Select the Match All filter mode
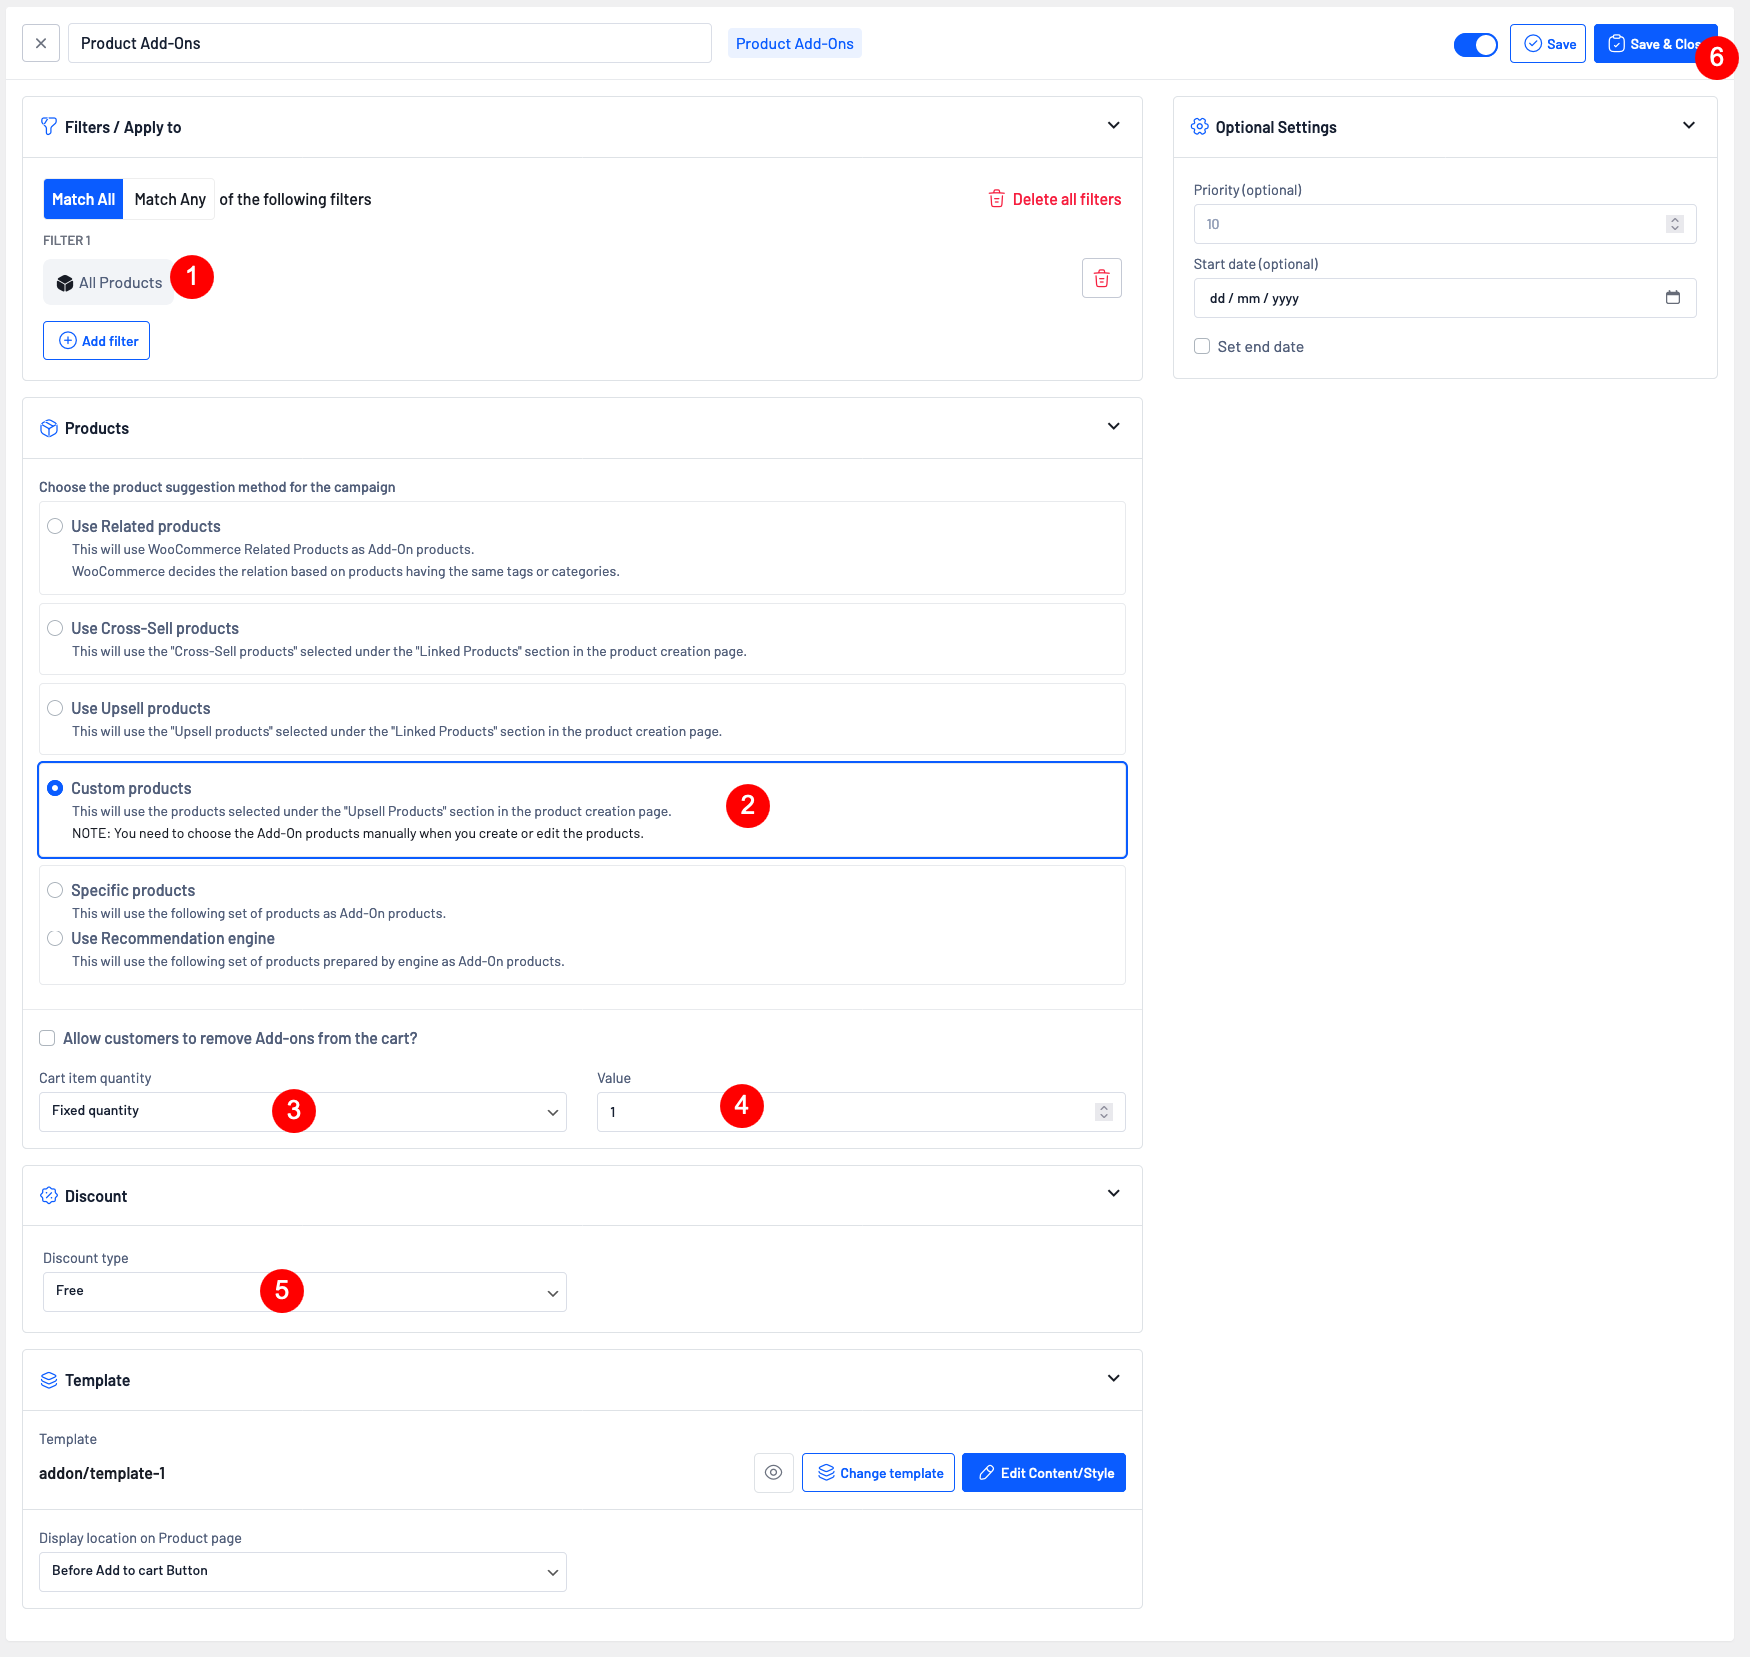The height and width of the screenshot is (1657, 1750). point(83,200)
